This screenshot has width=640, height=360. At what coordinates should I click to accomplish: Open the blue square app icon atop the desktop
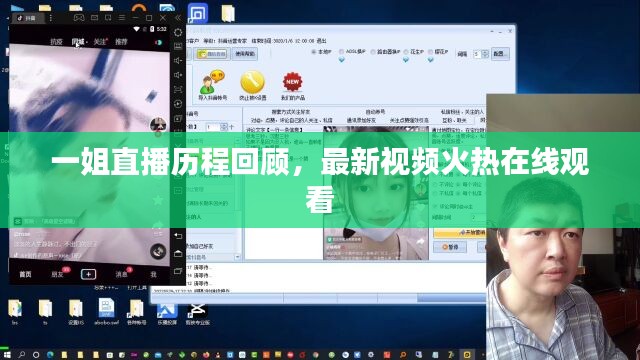pyautogui.click(x=198, y=13)
